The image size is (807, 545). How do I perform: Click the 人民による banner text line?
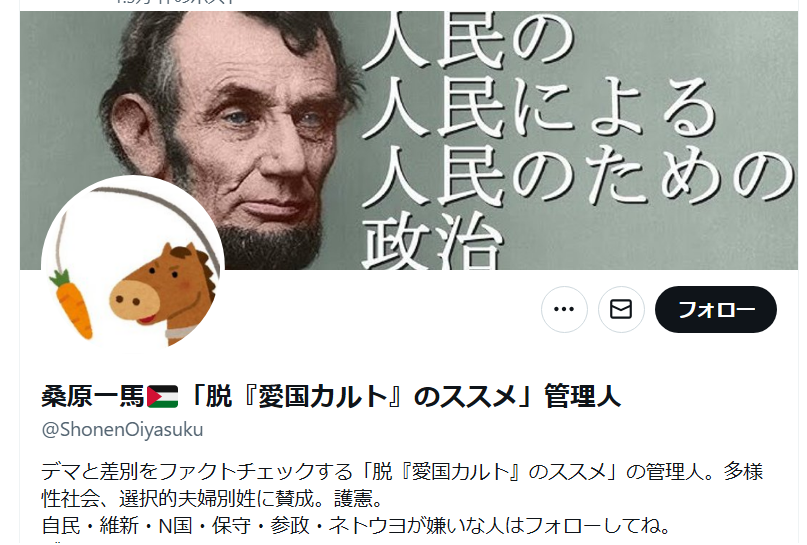(x=538, y=109)
